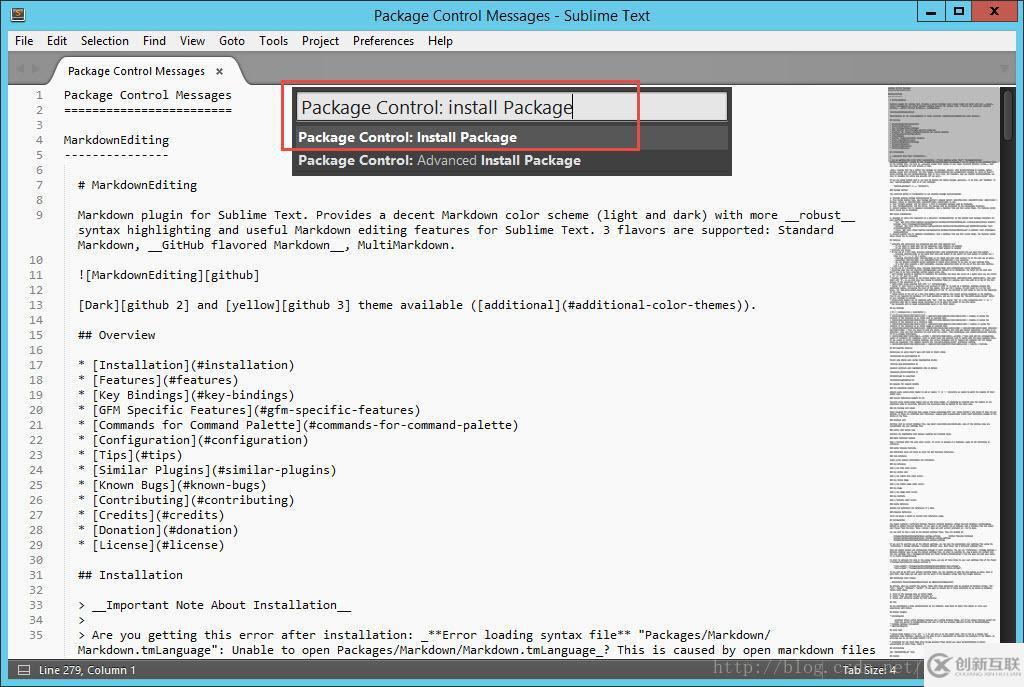Click the next tab arrow icon
The width and height of the screenshot is (1024, 687).
[35, 69]
